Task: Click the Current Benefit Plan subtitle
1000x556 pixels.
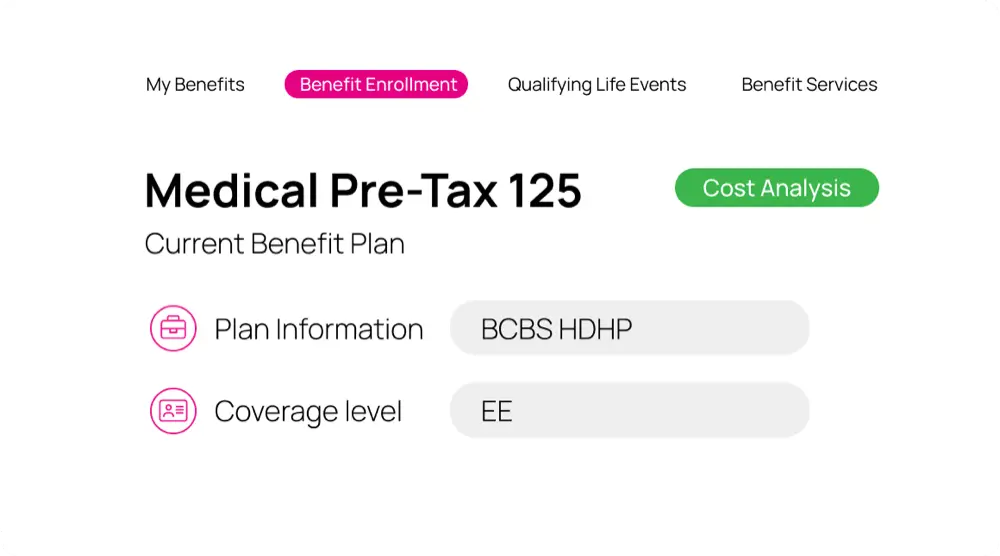Action: point(275,244)
